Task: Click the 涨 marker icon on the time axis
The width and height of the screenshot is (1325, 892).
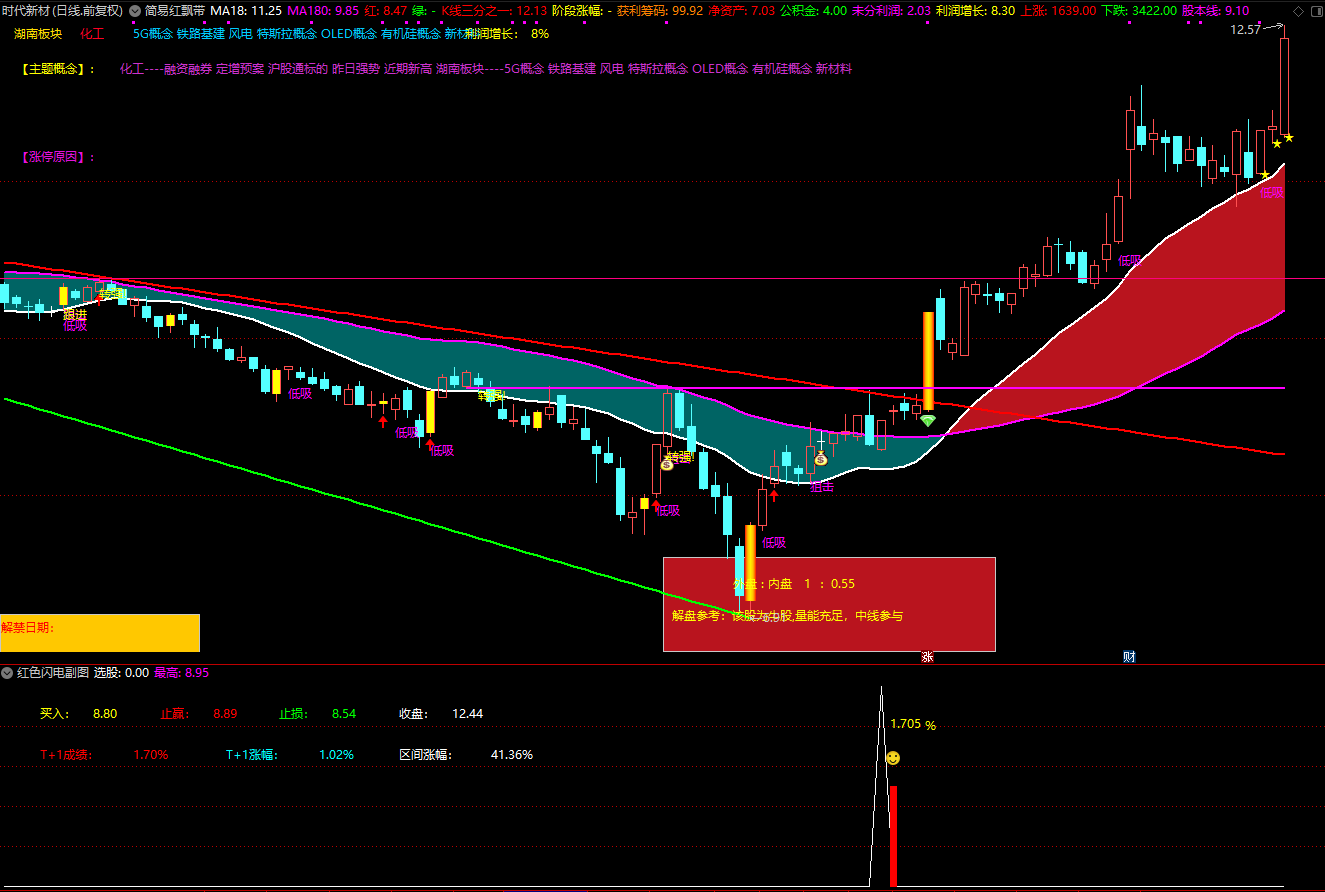Action: 927,657
